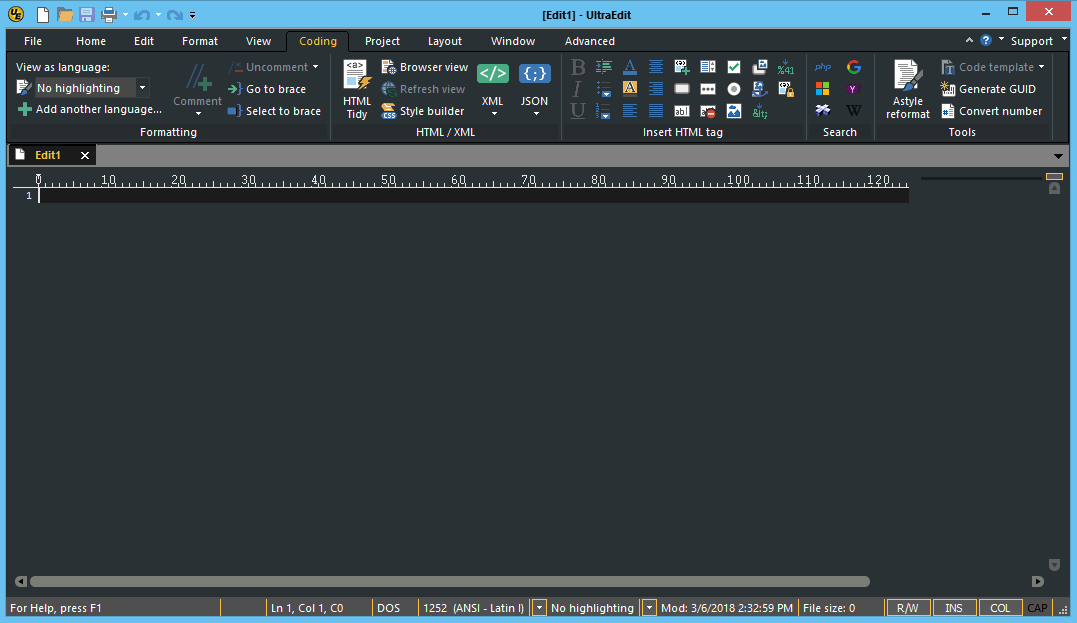Screen dimensions: 1077x623
Task: Click the password field dots icon
Action: click(x=707, y=89)
